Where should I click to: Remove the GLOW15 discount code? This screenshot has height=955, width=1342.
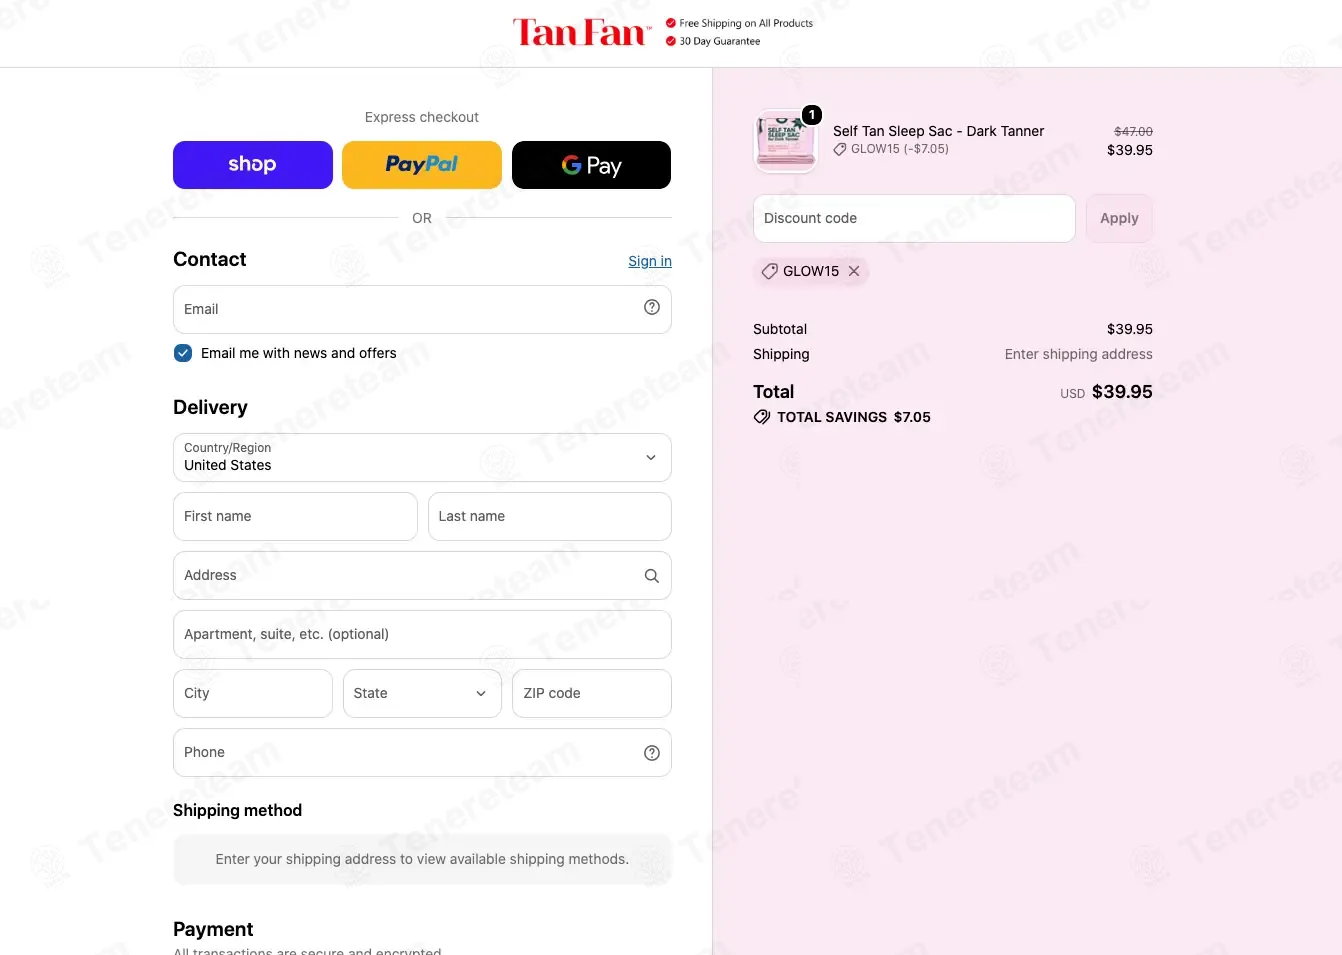[854, 271]
